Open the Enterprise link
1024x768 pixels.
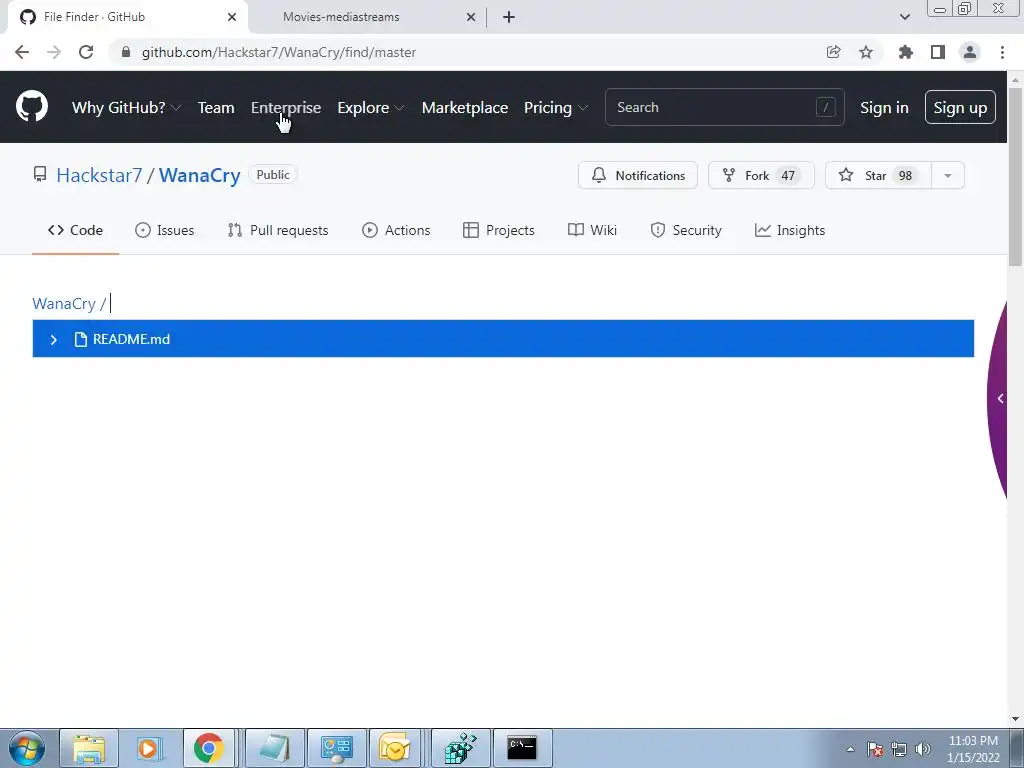pyautogui.click(x=286, y=108)
